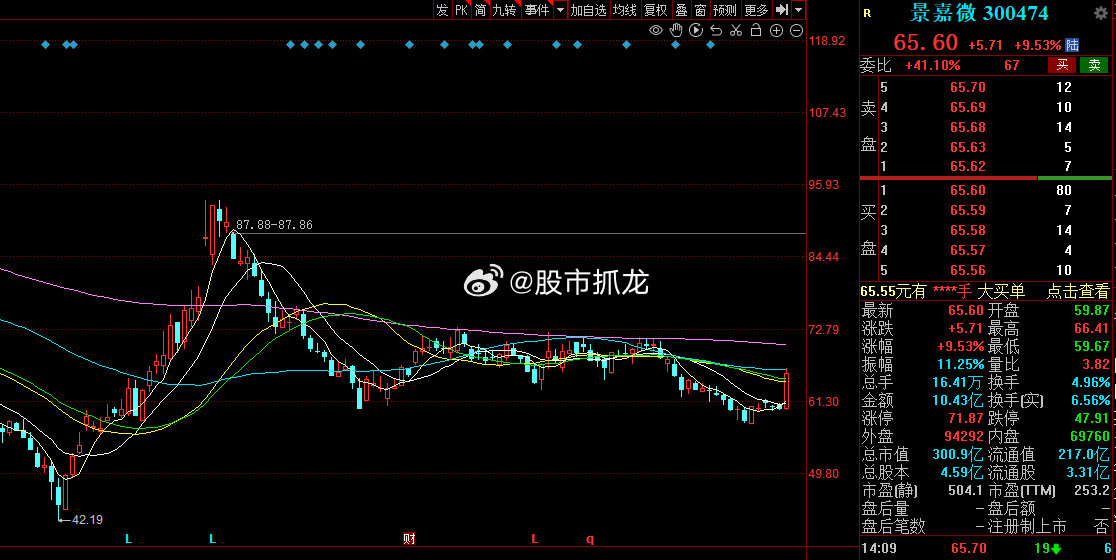Screen dimensions: 1116x560
Task: Click the 涨停 price 71.87
Action: coord(966,418)
